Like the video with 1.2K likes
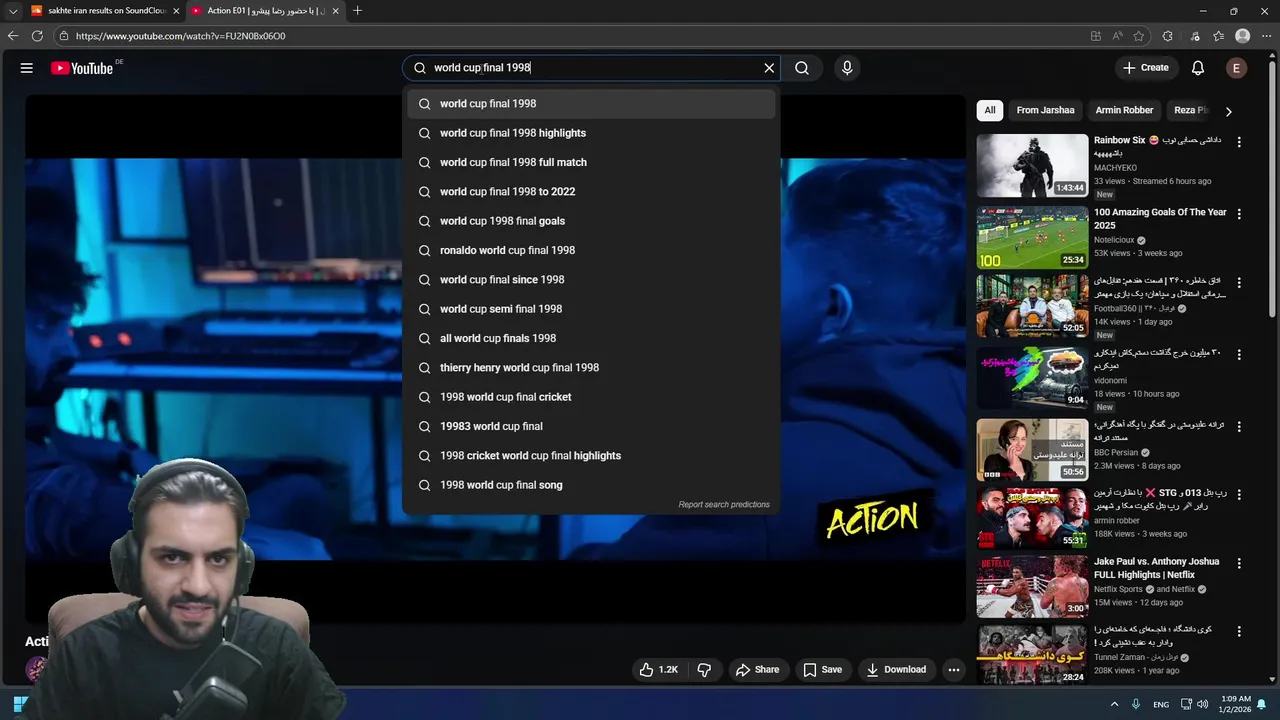 pyautogui.click(x=658, y=670)
